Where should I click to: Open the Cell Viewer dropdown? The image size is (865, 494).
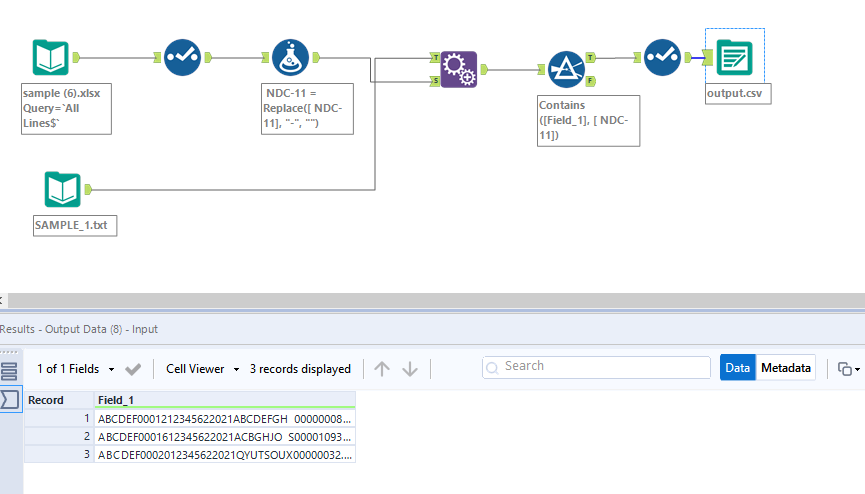(x=202, y=369)
